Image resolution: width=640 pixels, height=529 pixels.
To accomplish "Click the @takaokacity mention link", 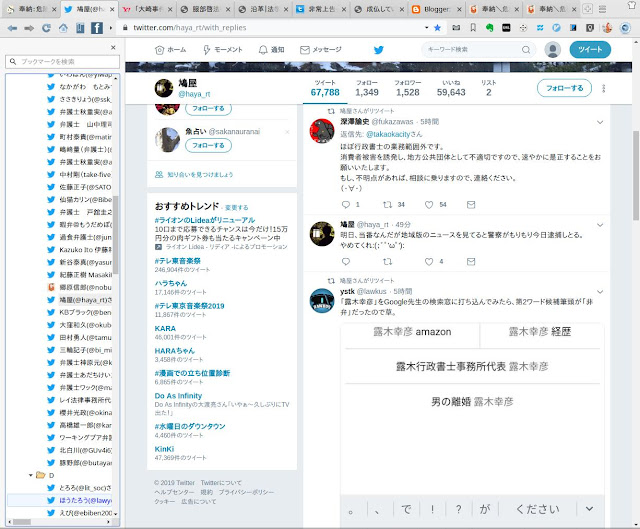I will [388, 134].
